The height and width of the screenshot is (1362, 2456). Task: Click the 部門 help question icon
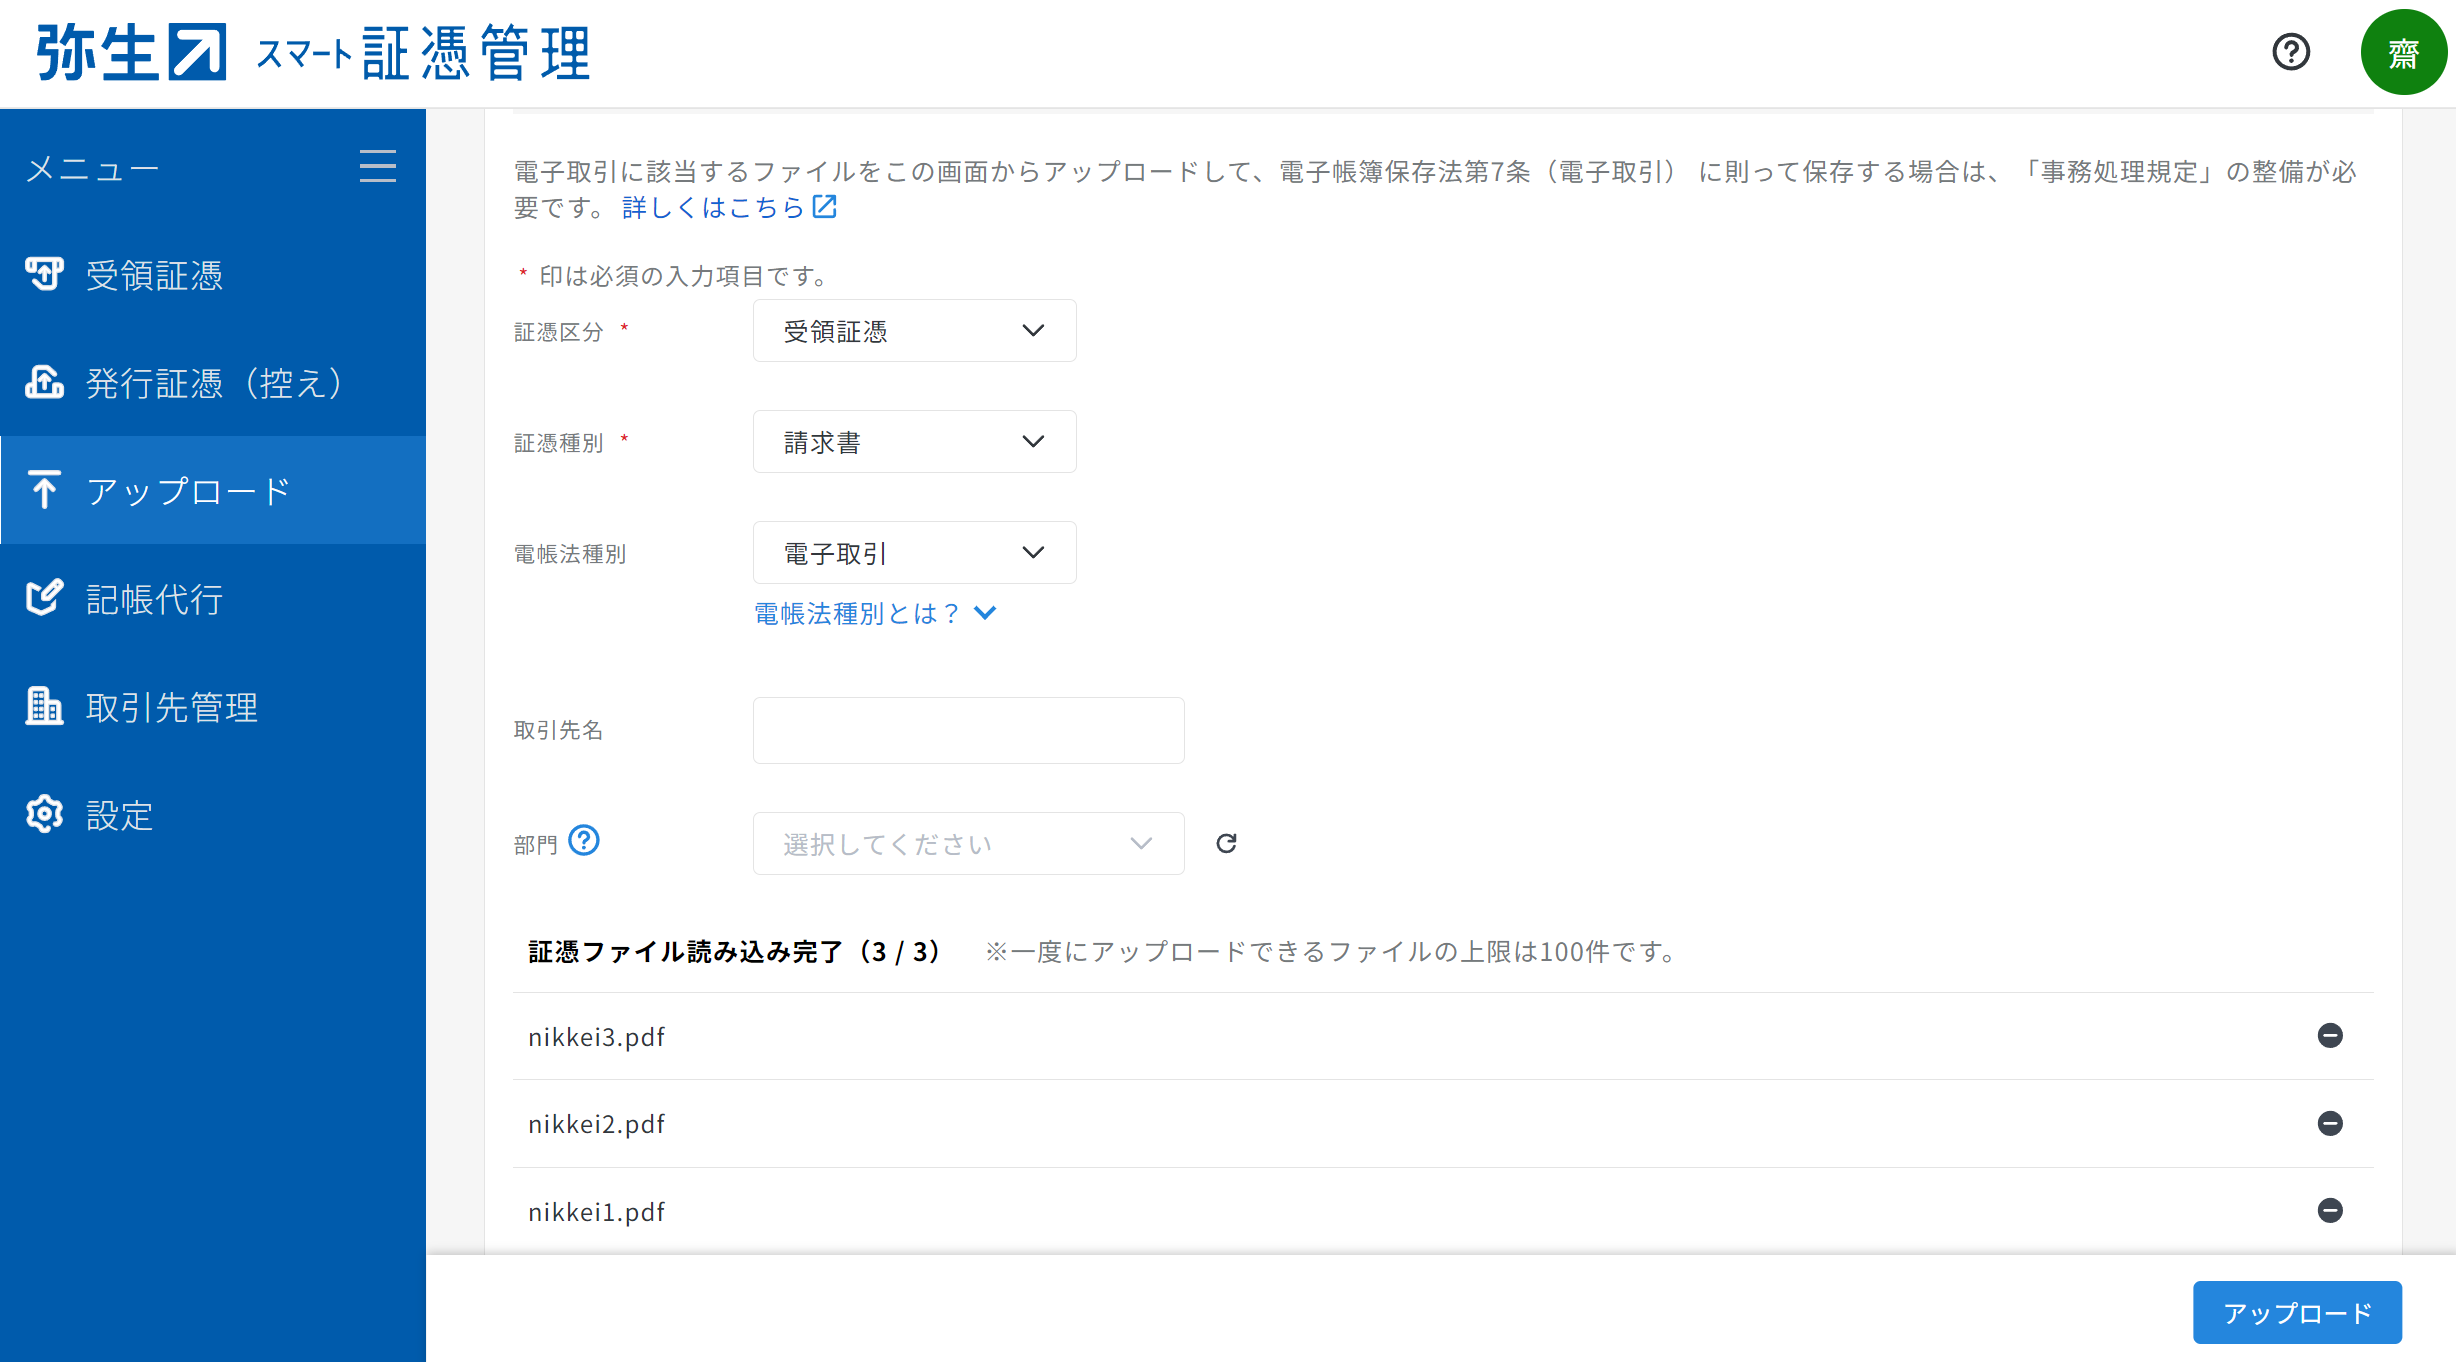tap(584, 840)
